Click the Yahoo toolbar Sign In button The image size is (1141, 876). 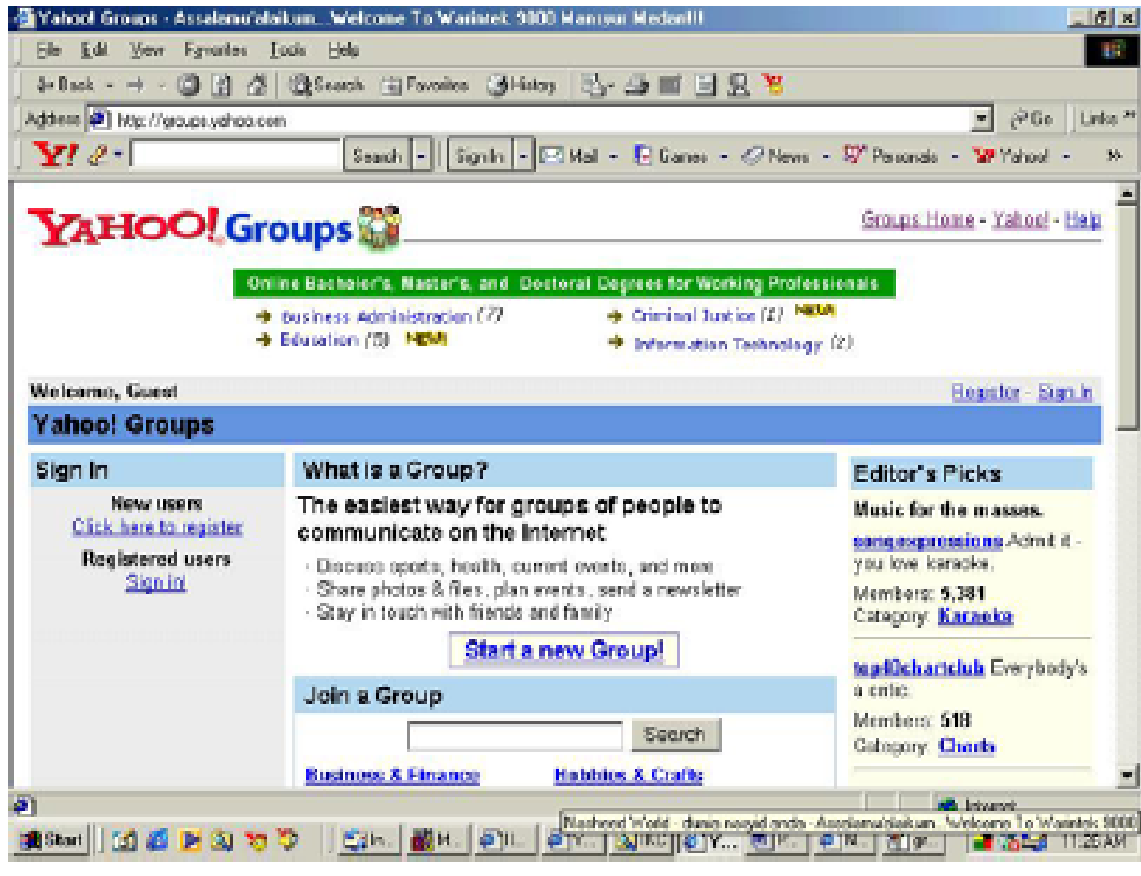481,155
